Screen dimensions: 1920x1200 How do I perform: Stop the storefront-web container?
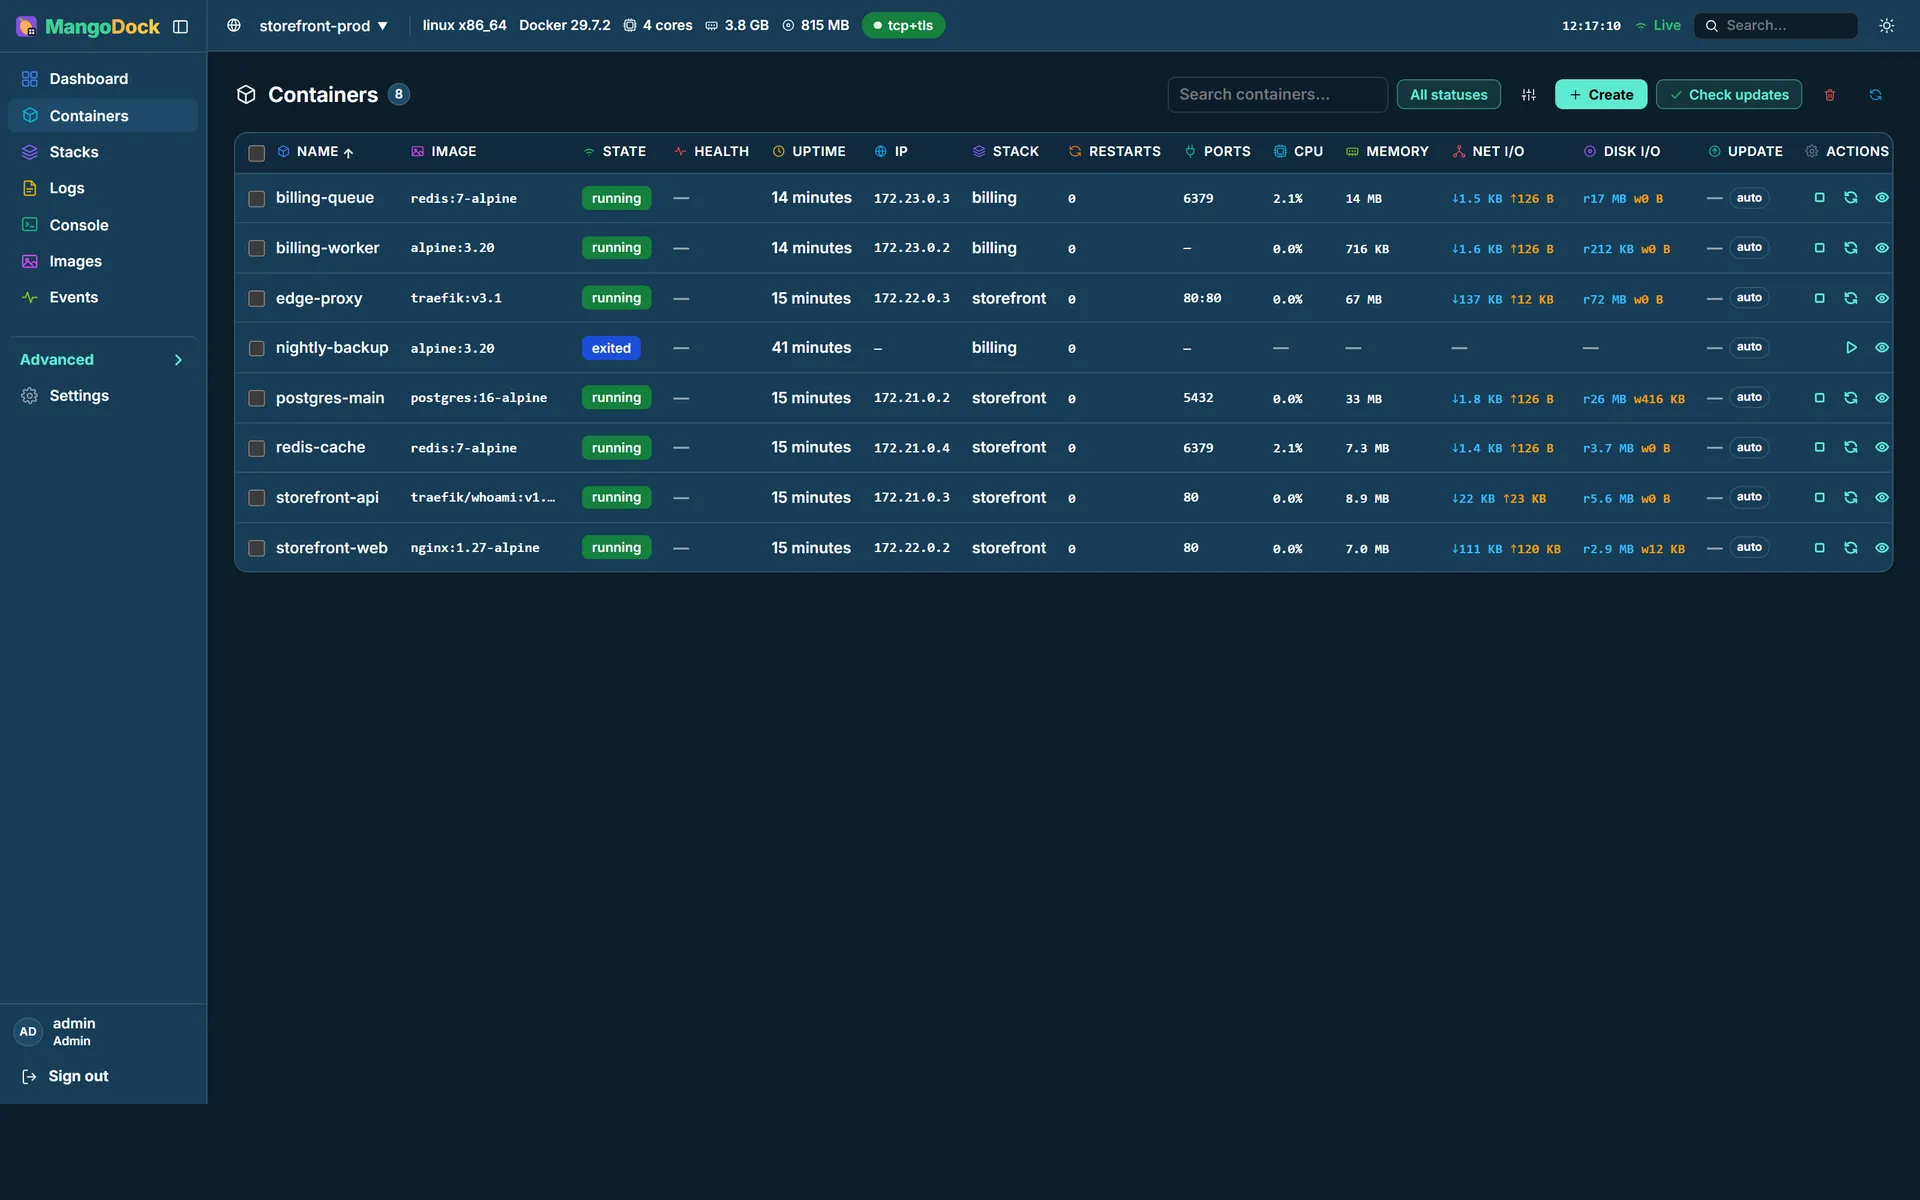(x=1819, y=548)
